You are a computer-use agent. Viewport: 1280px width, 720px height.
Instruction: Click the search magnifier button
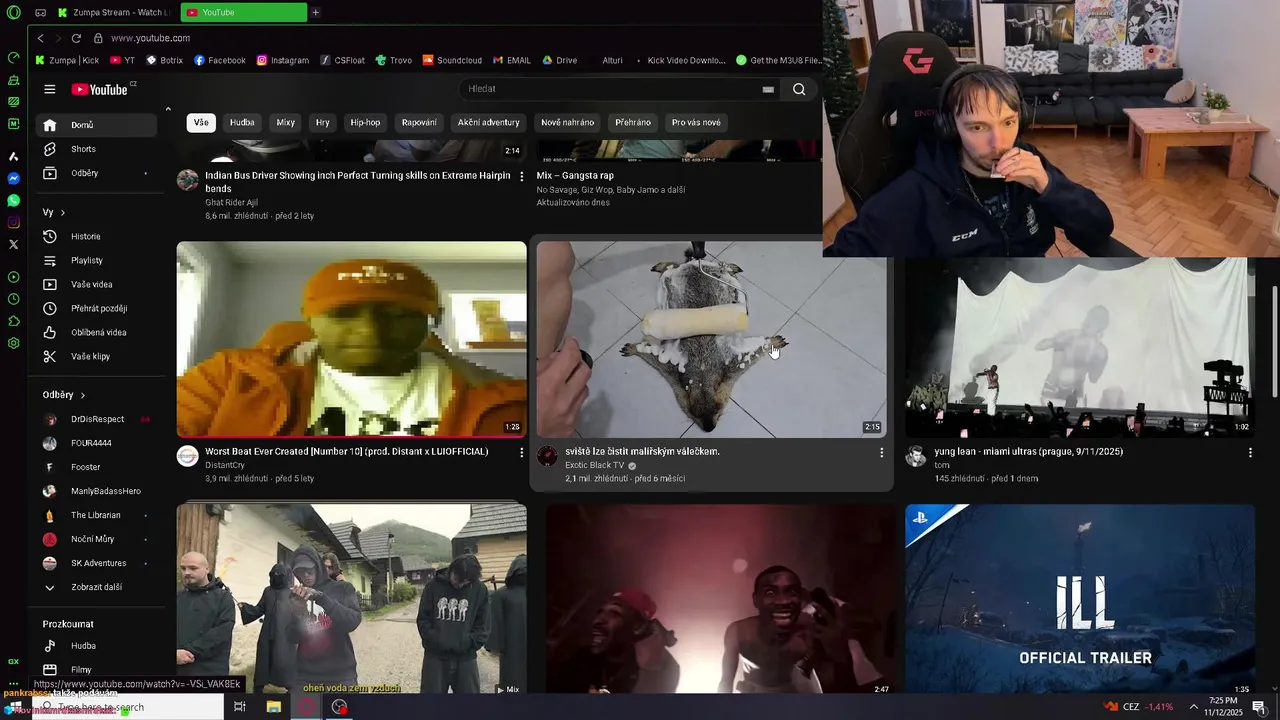point(799,89)
